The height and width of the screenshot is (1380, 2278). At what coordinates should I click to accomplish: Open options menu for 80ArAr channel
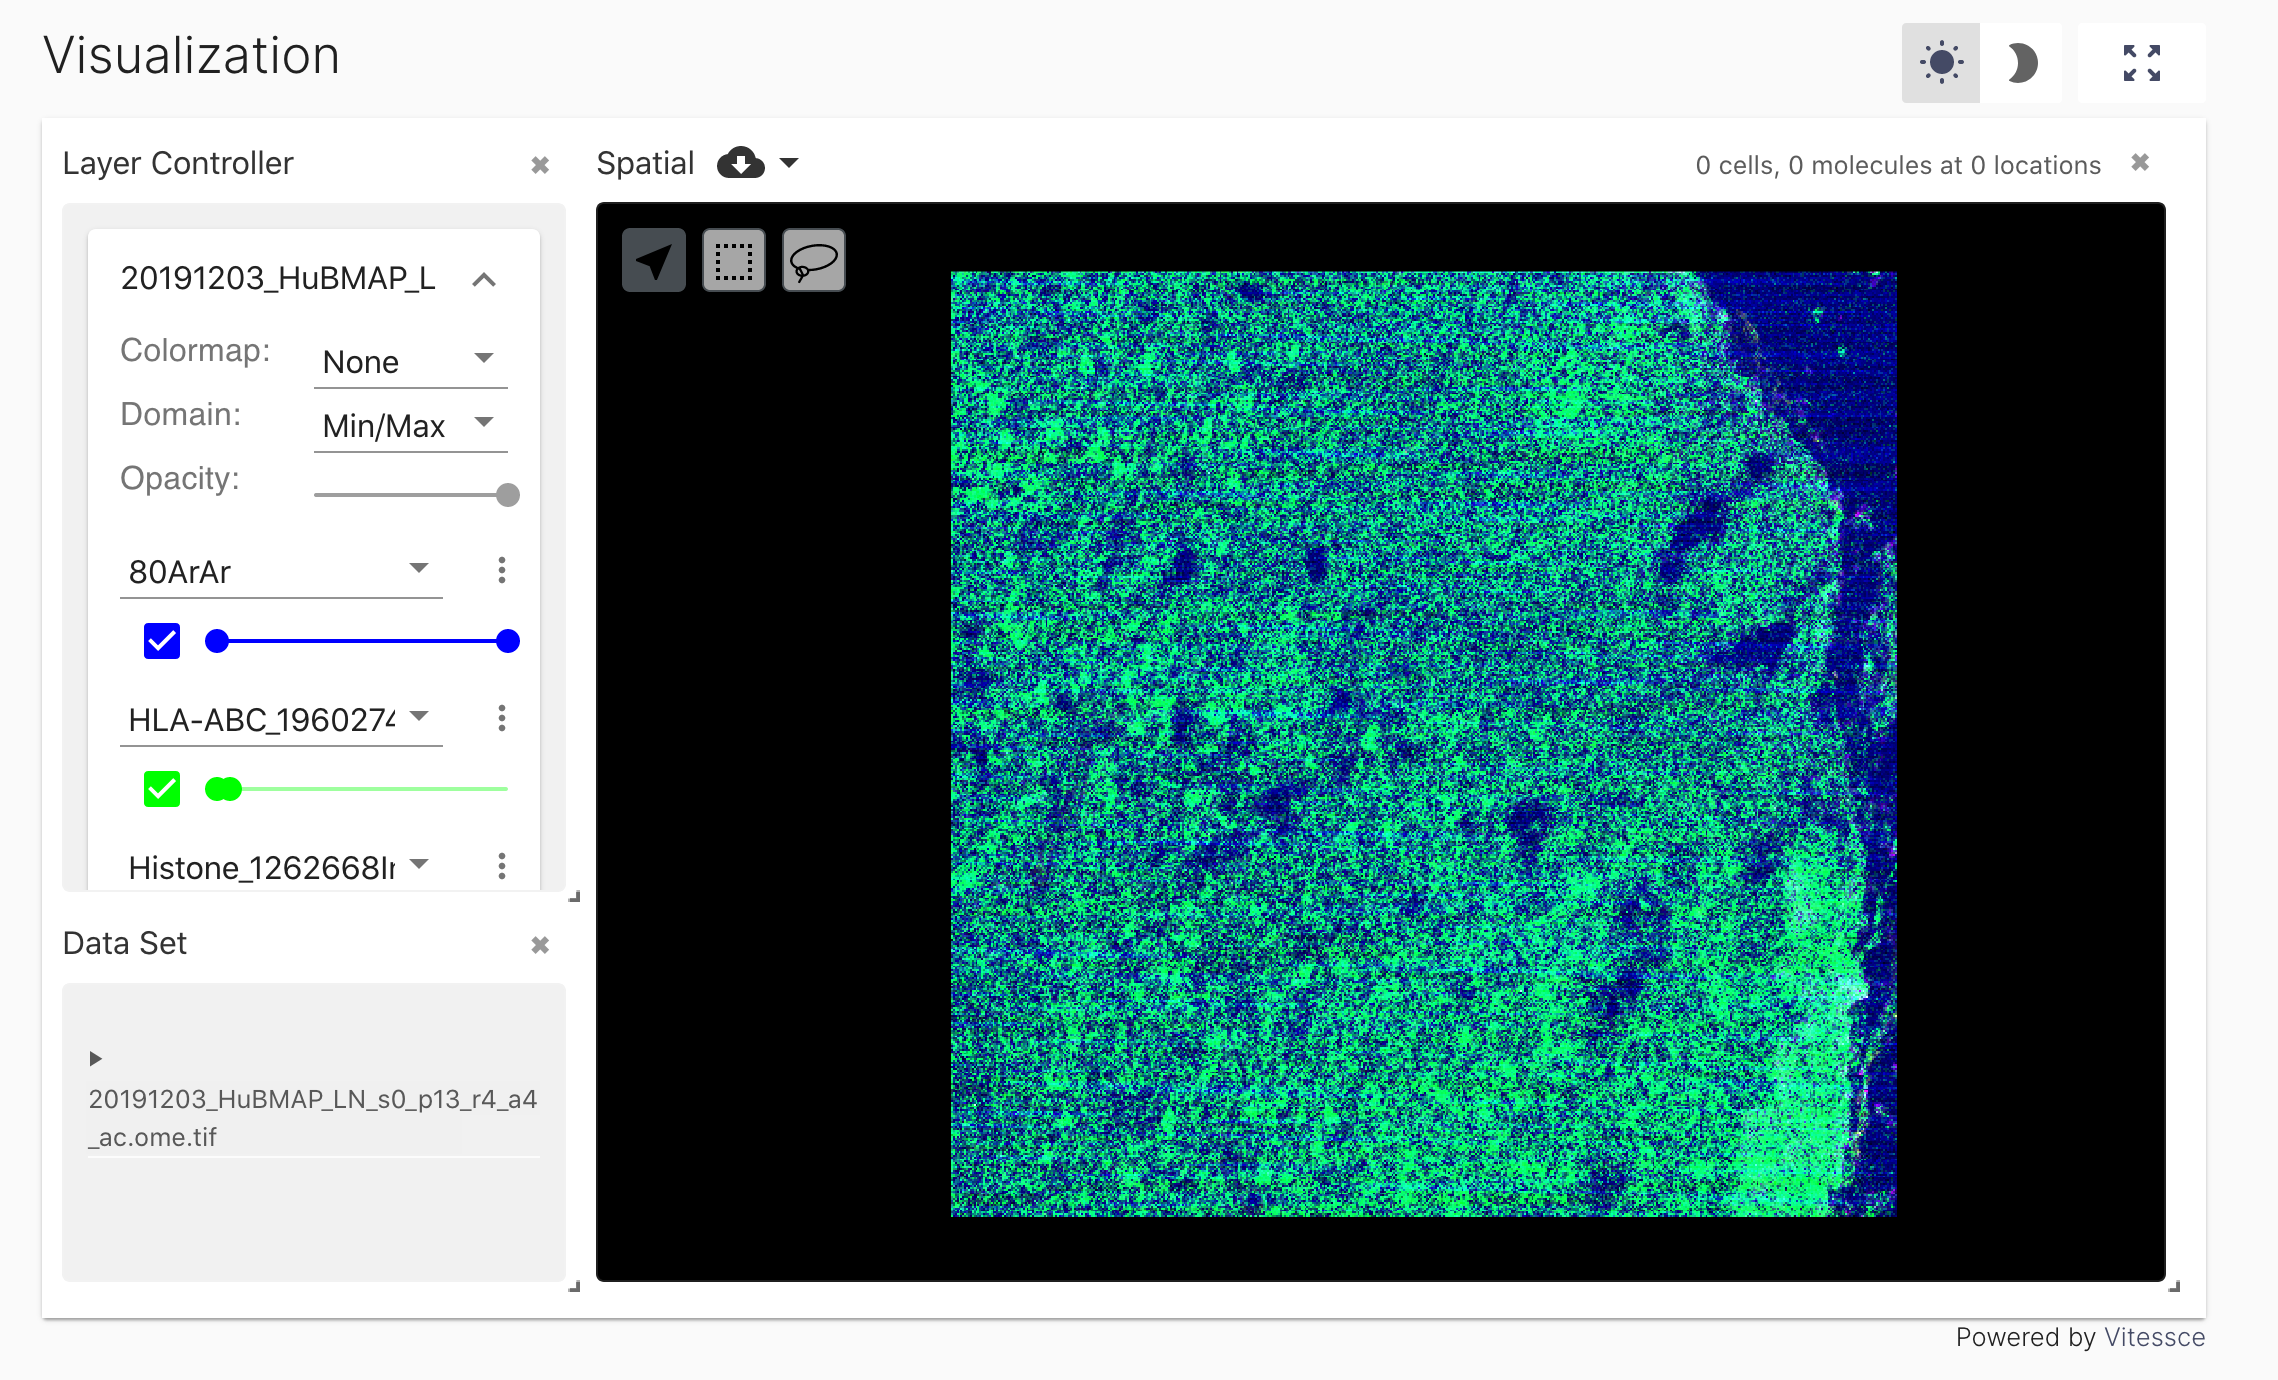(x=501, y=570)
